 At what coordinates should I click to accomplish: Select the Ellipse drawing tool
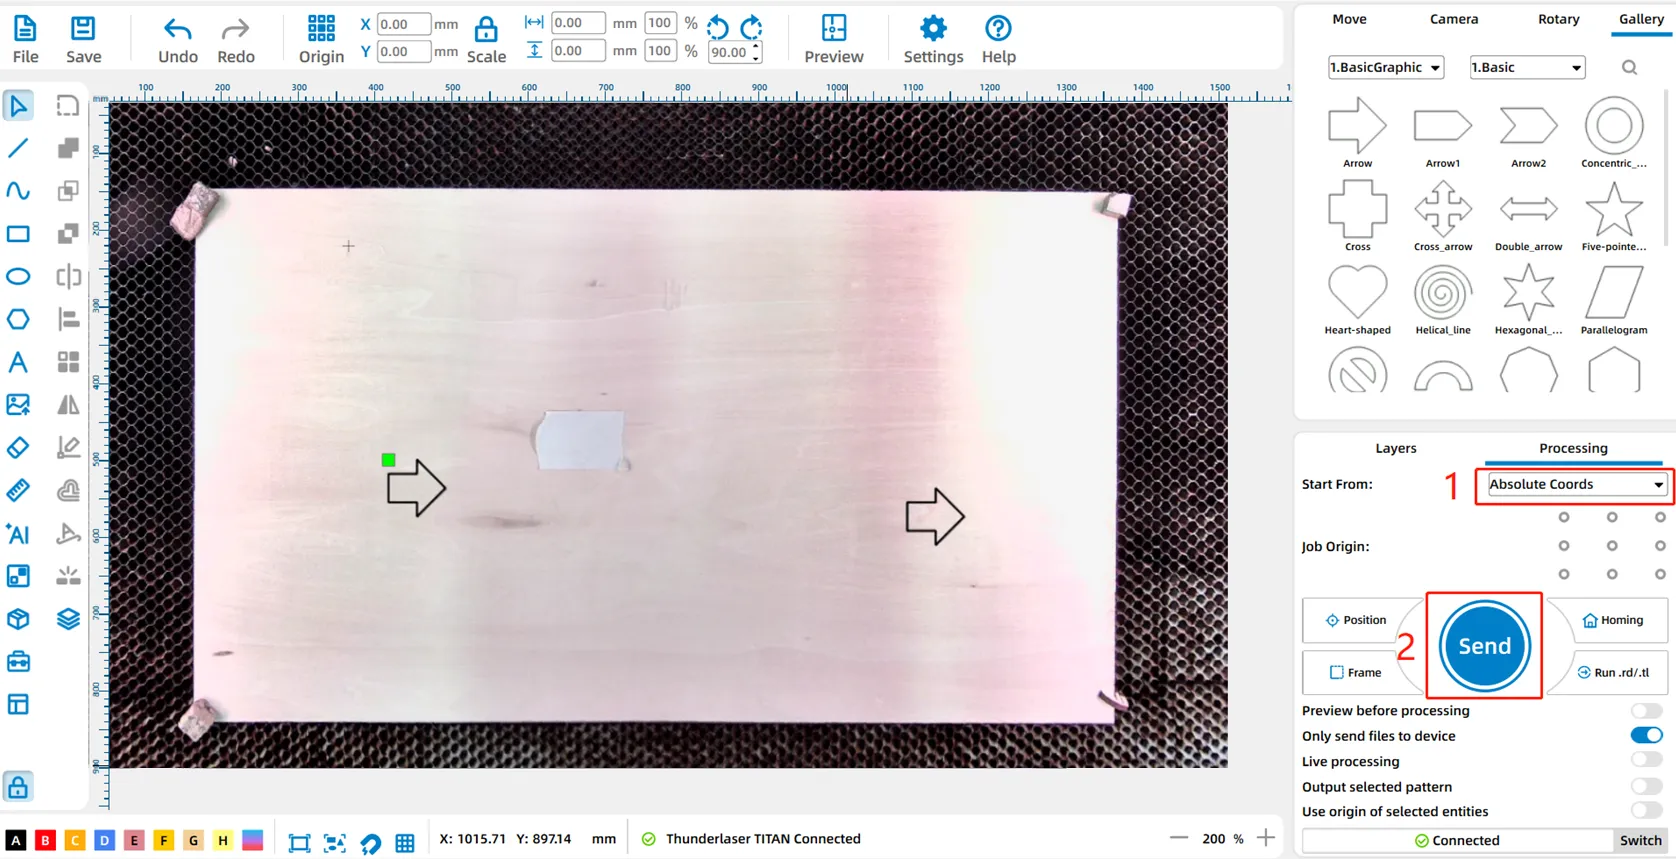click(x=18, y=276)
